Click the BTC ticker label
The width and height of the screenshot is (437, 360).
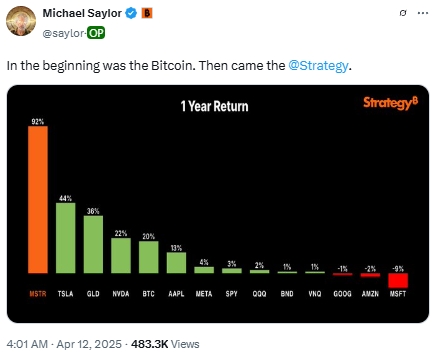[148, 294]
